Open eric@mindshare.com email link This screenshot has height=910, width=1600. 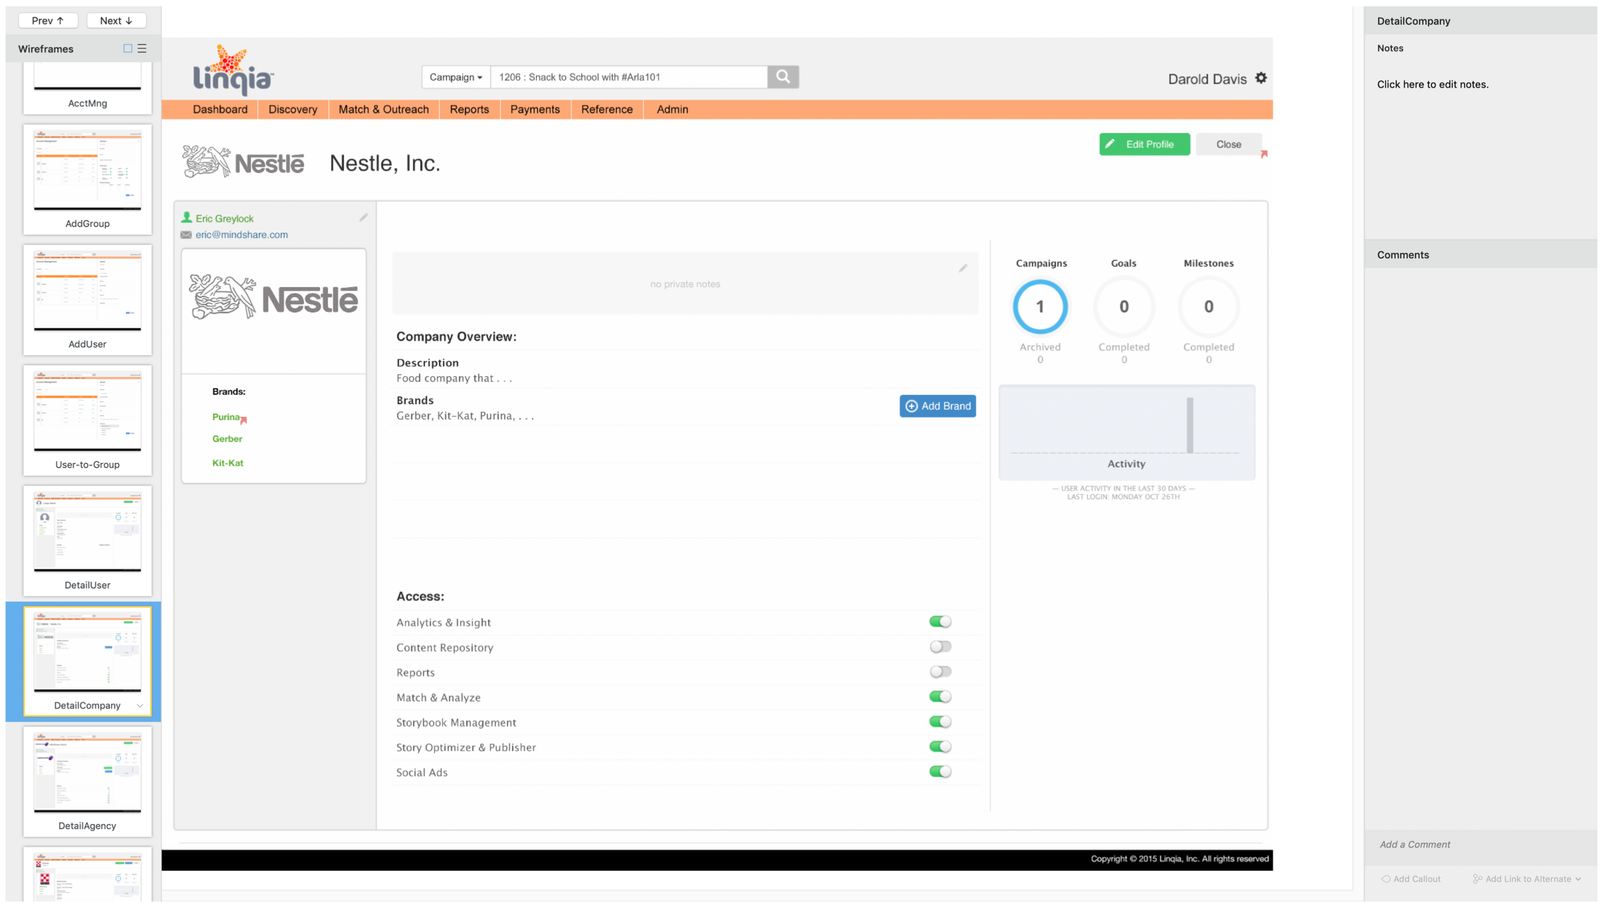click(x=242, y=235)
